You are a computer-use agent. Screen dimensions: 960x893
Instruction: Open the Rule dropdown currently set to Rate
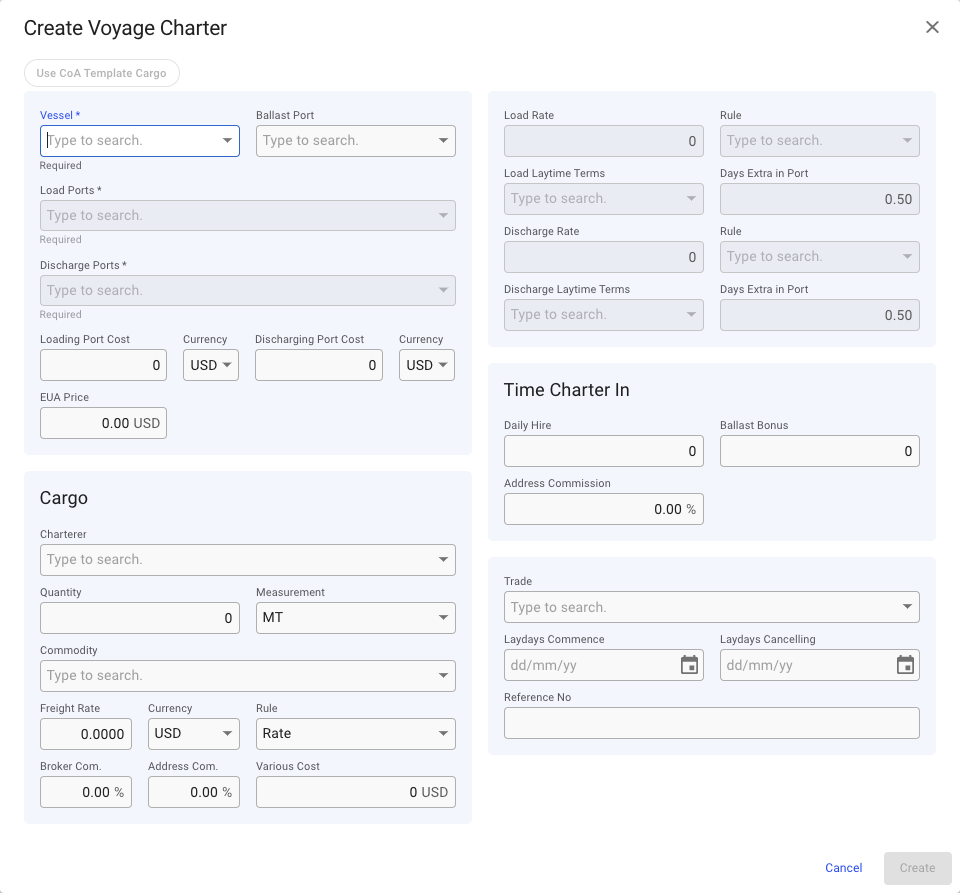(x=443, y=734)
